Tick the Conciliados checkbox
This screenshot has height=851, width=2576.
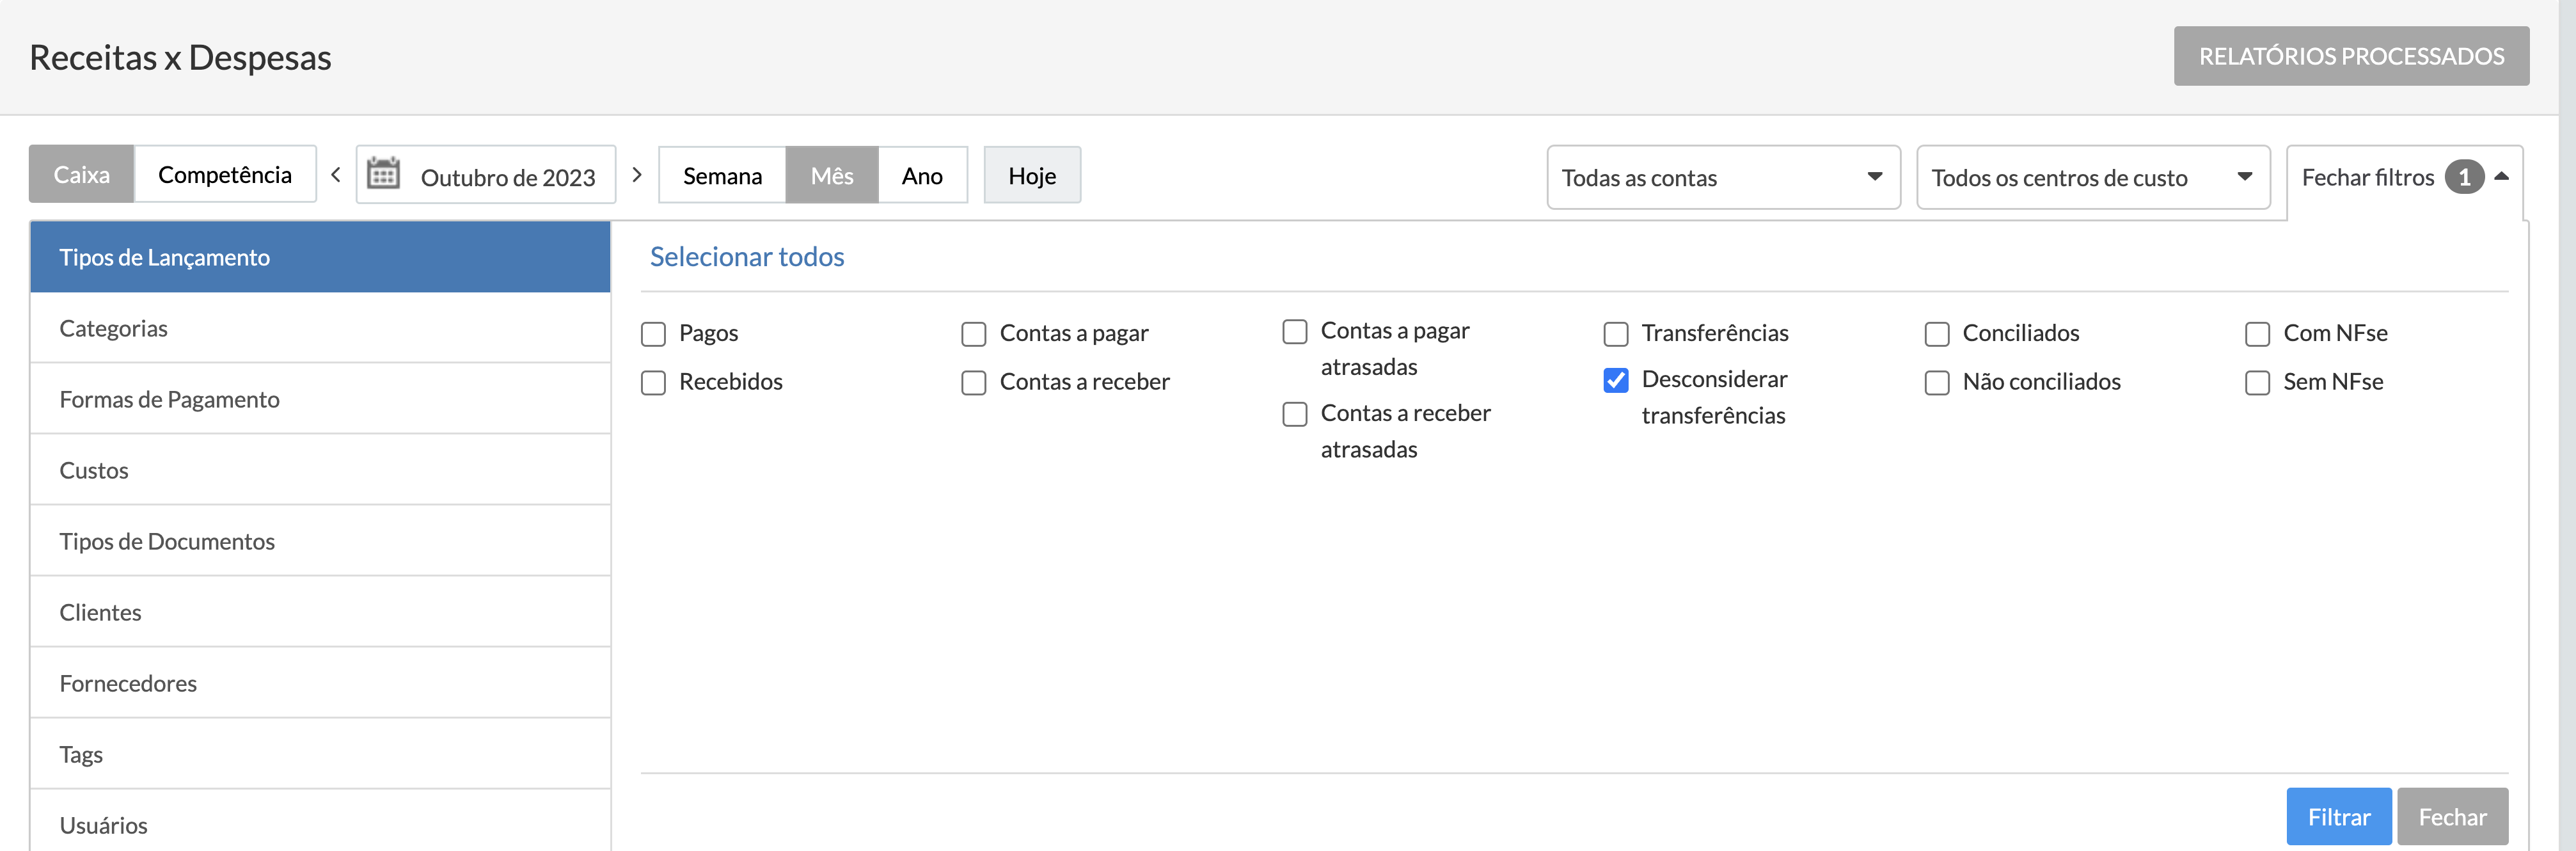pos(1937,334)
